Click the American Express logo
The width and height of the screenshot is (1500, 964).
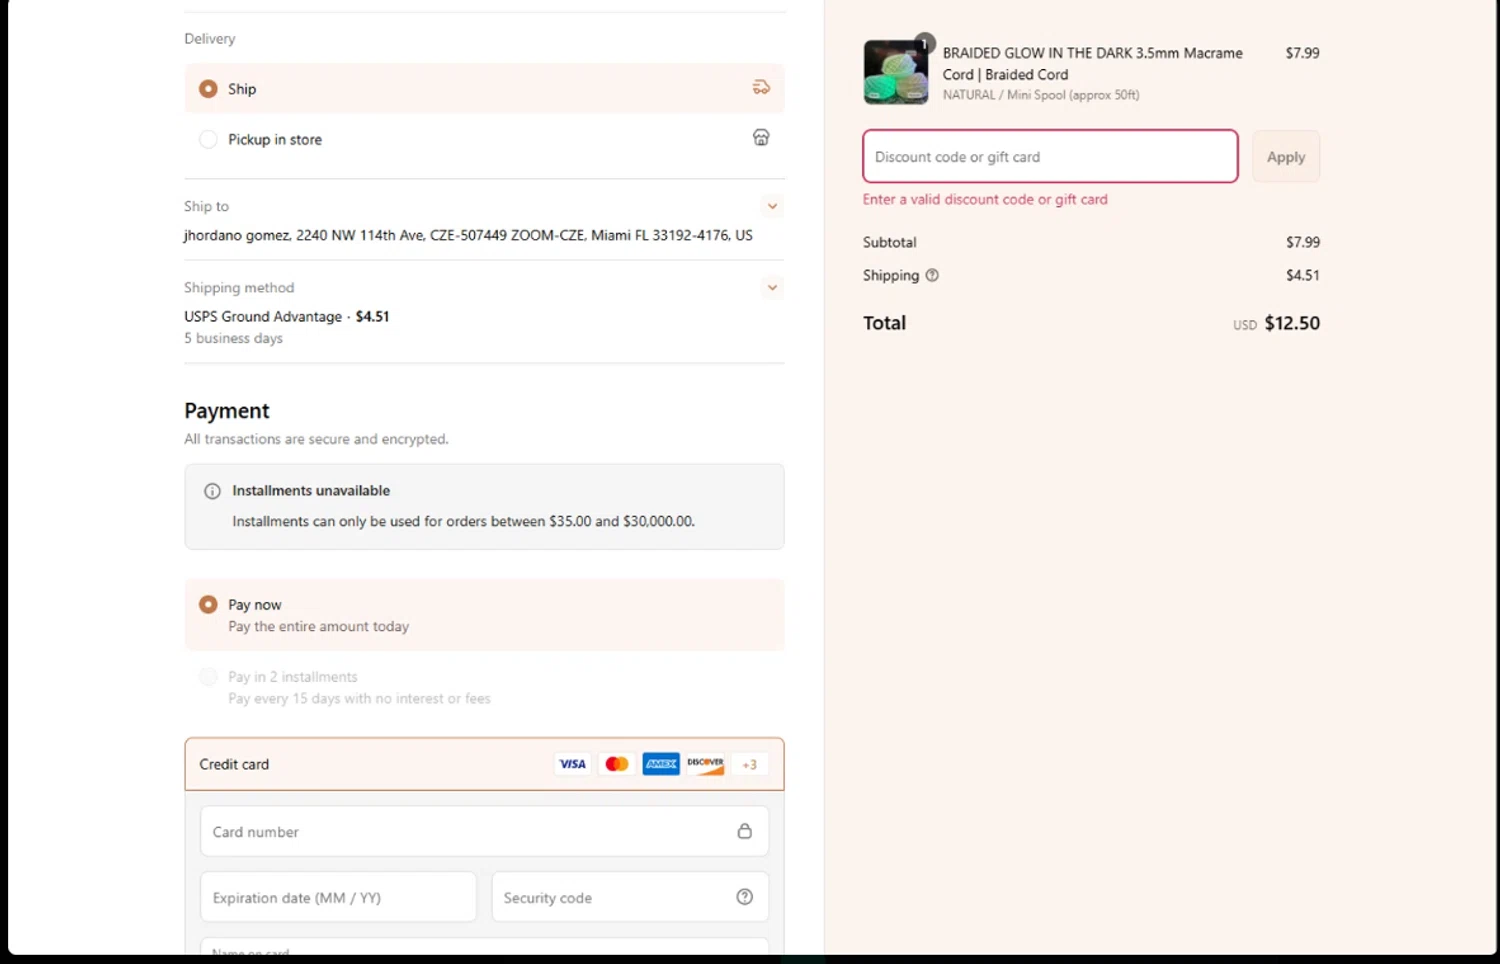tap(661, 764)
